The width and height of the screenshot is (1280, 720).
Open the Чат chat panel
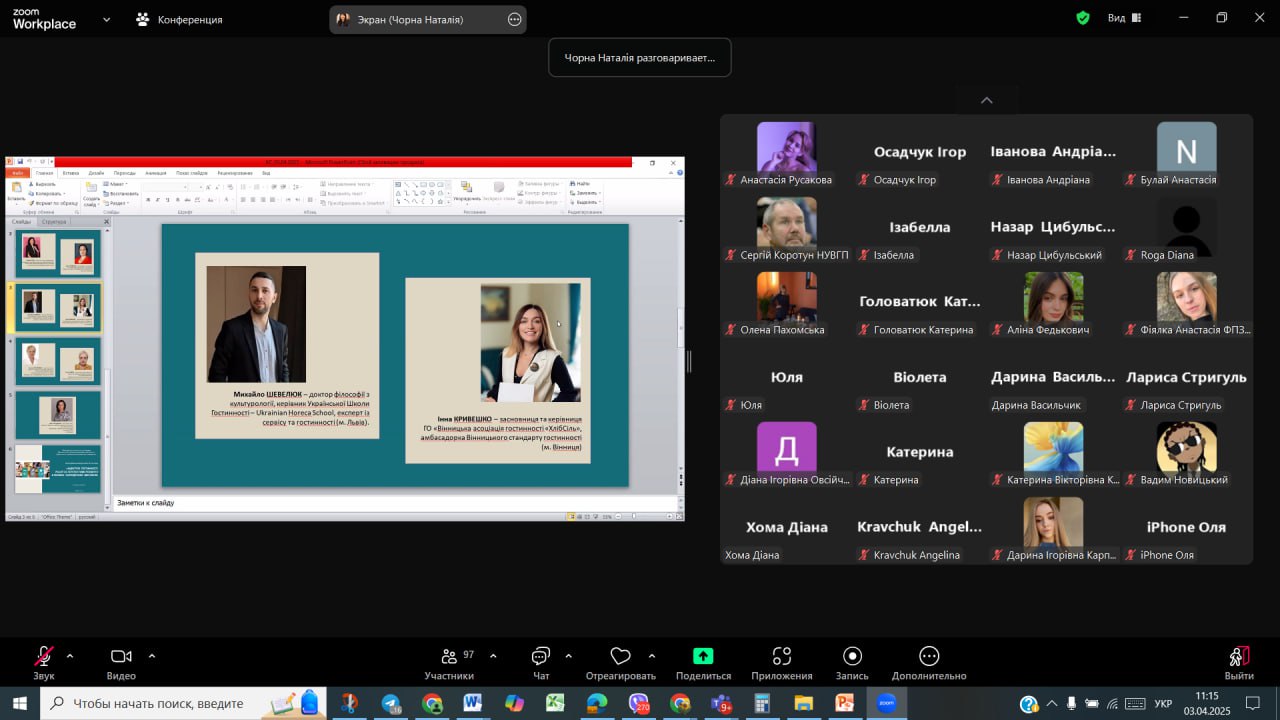(541, 657)
